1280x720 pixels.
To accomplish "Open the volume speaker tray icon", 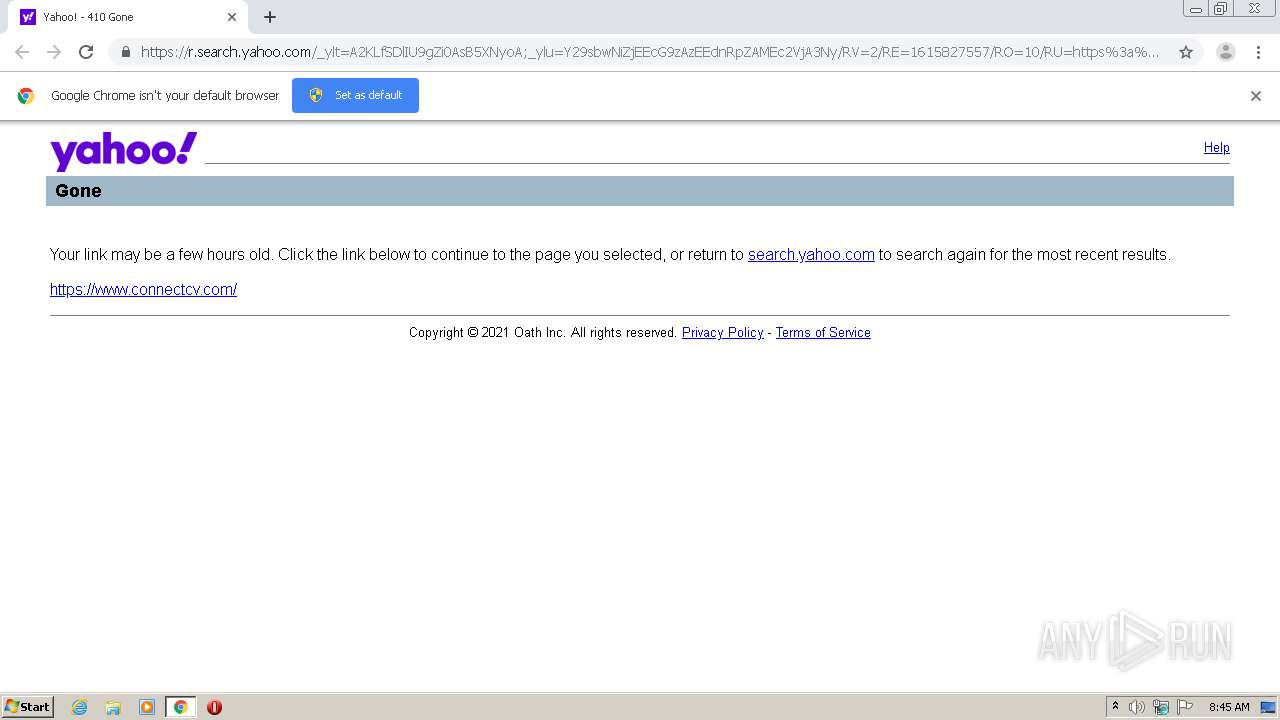I will pyautogui.click(x=1137, y=707).
